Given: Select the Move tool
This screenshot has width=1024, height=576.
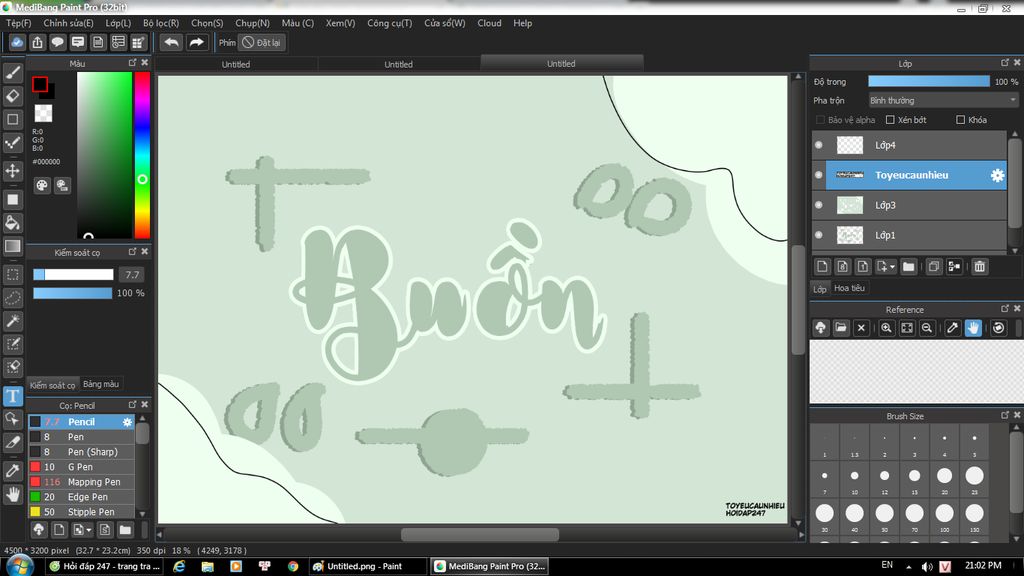Looking at the screenshot, I should pos(12,171).
